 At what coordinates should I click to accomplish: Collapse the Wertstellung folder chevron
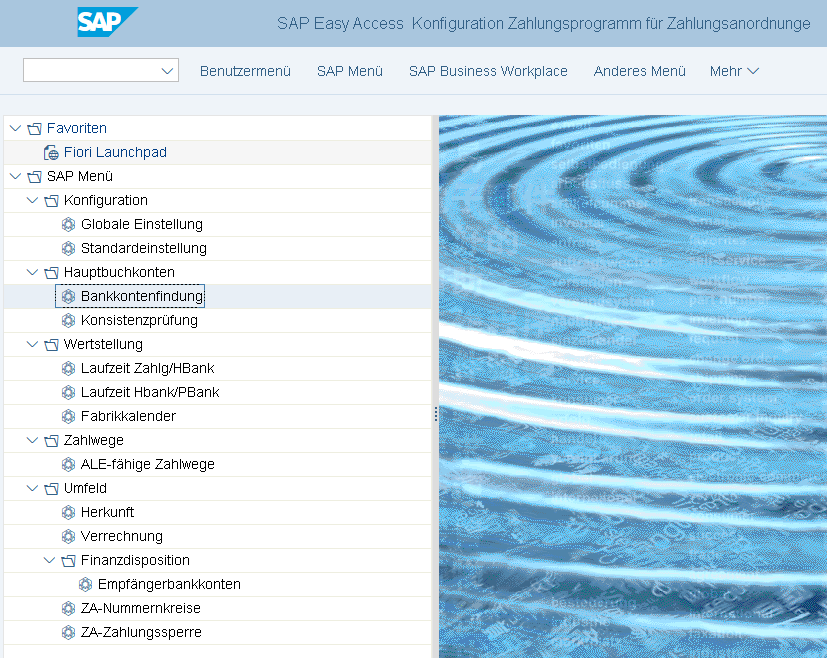(32, 344)
